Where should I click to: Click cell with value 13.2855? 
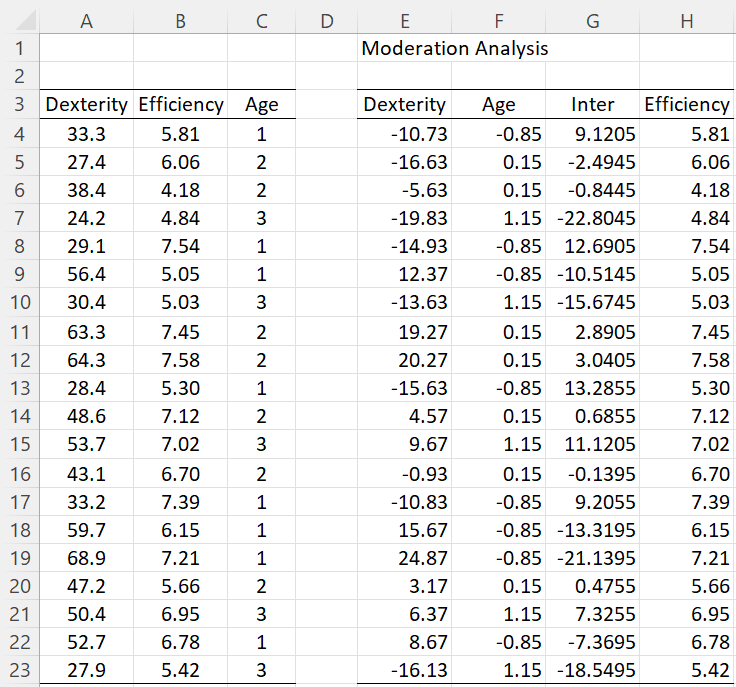pyautogui.click(x=592, y=388)
